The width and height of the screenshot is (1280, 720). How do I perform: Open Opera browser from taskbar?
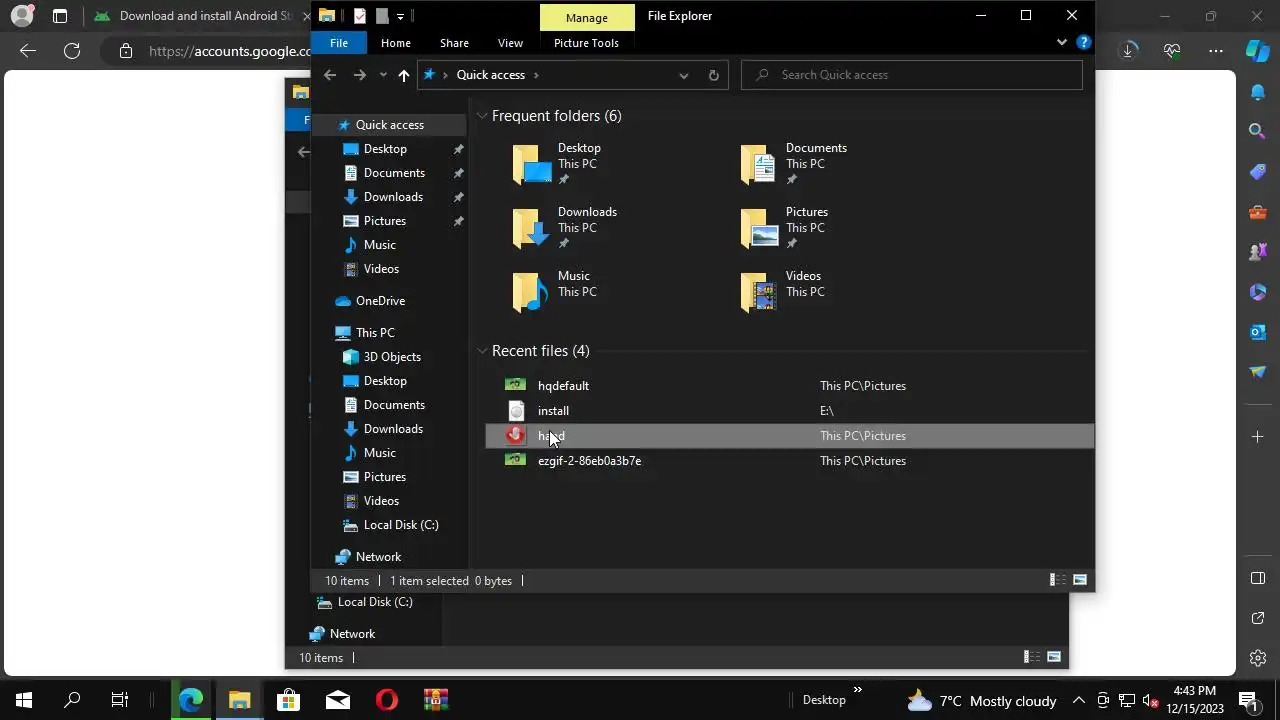(x=386, y=700)
